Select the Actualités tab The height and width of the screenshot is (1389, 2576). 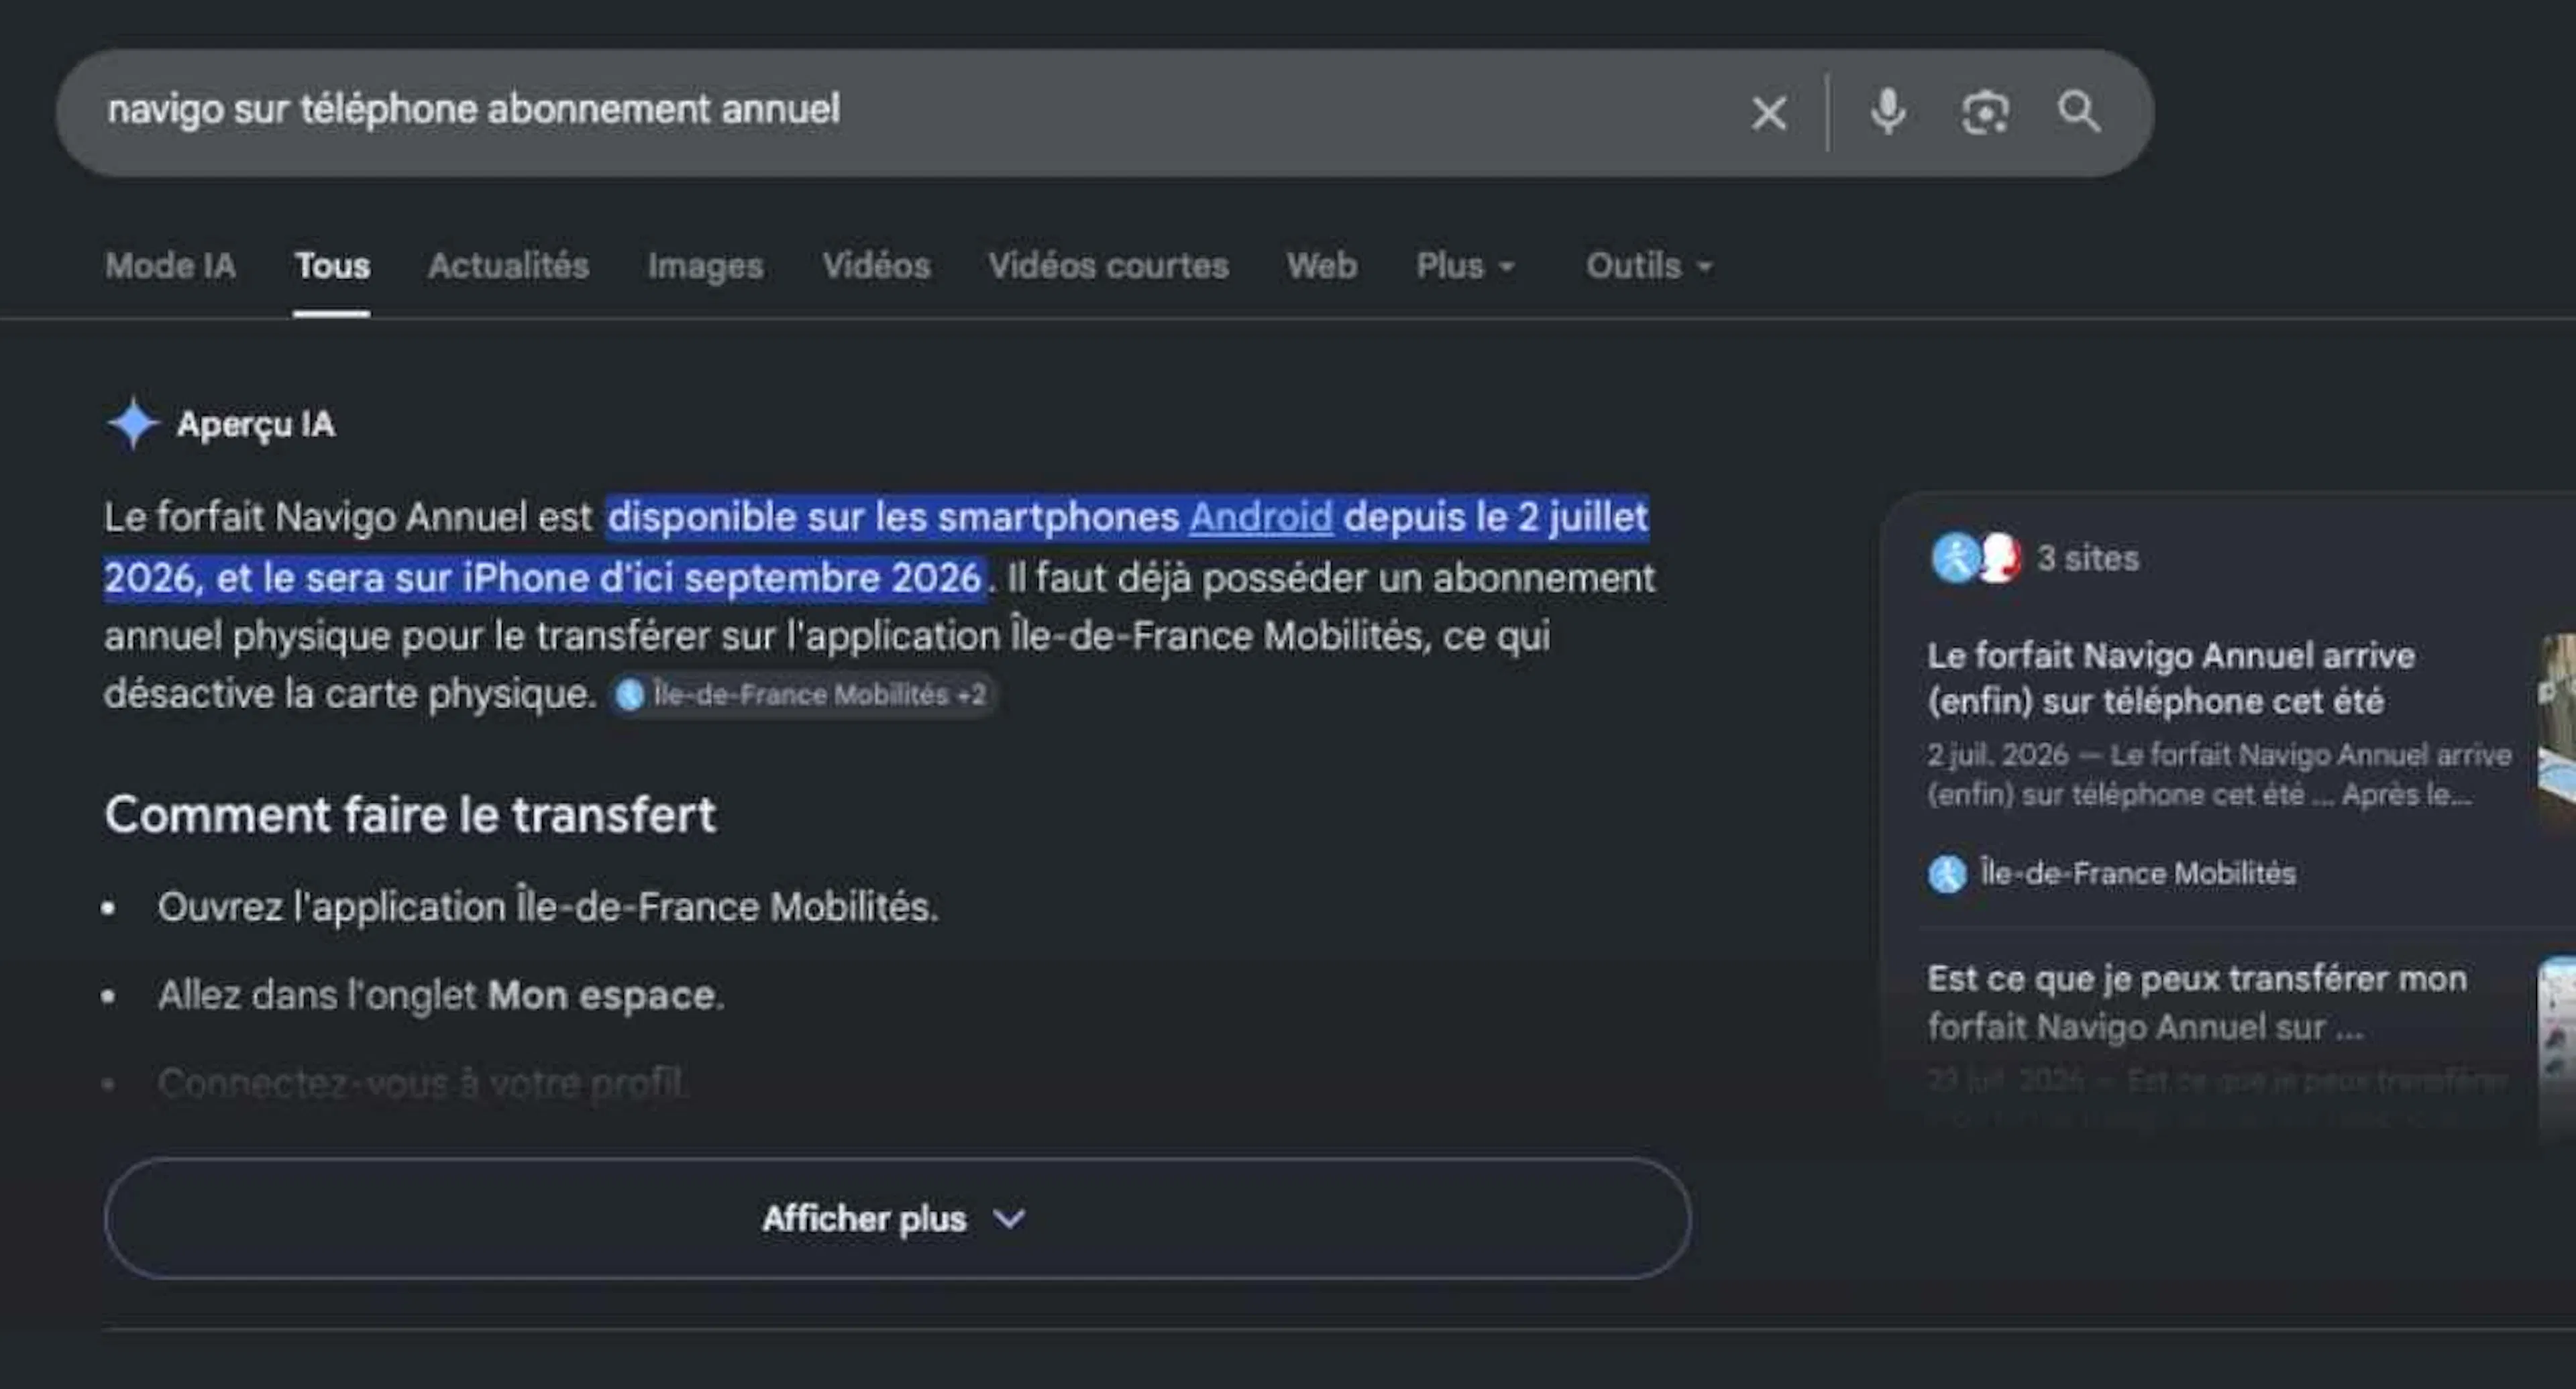pyautogui.click(x=508, y=266)
